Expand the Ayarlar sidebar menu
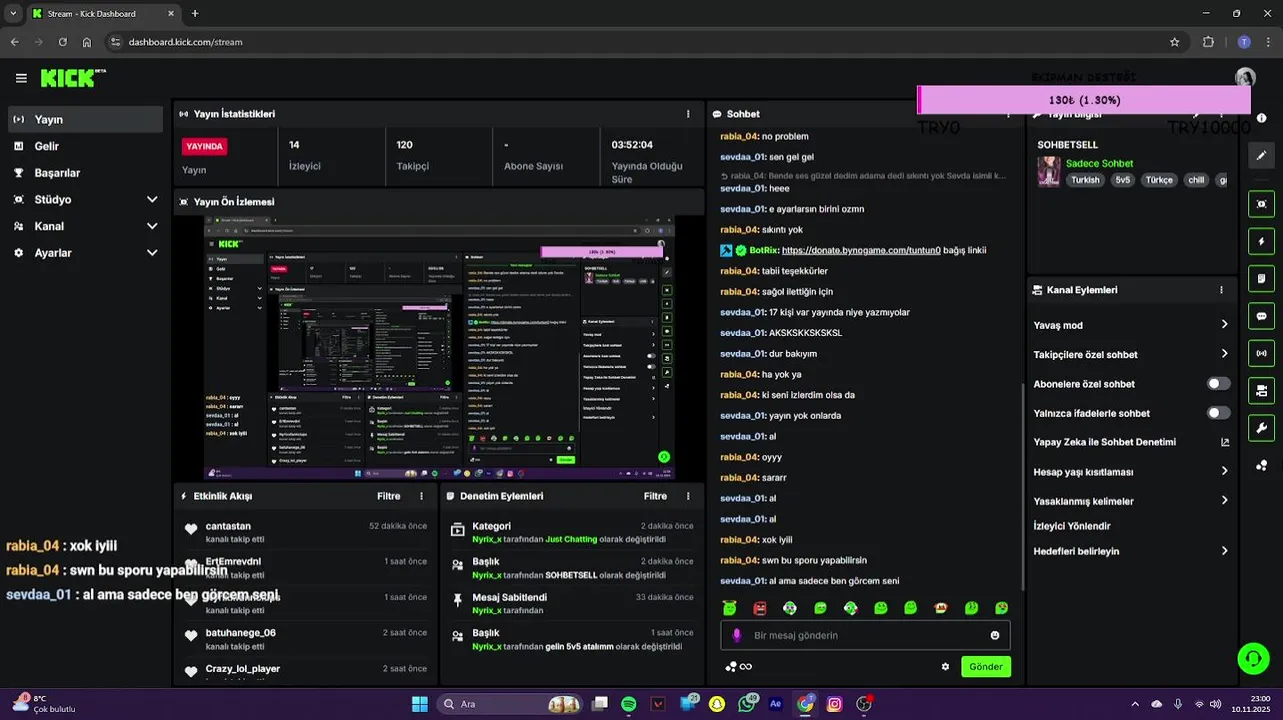Image resolution: width=1283 pixels, height=720 pixels. [x=85, y=253]
